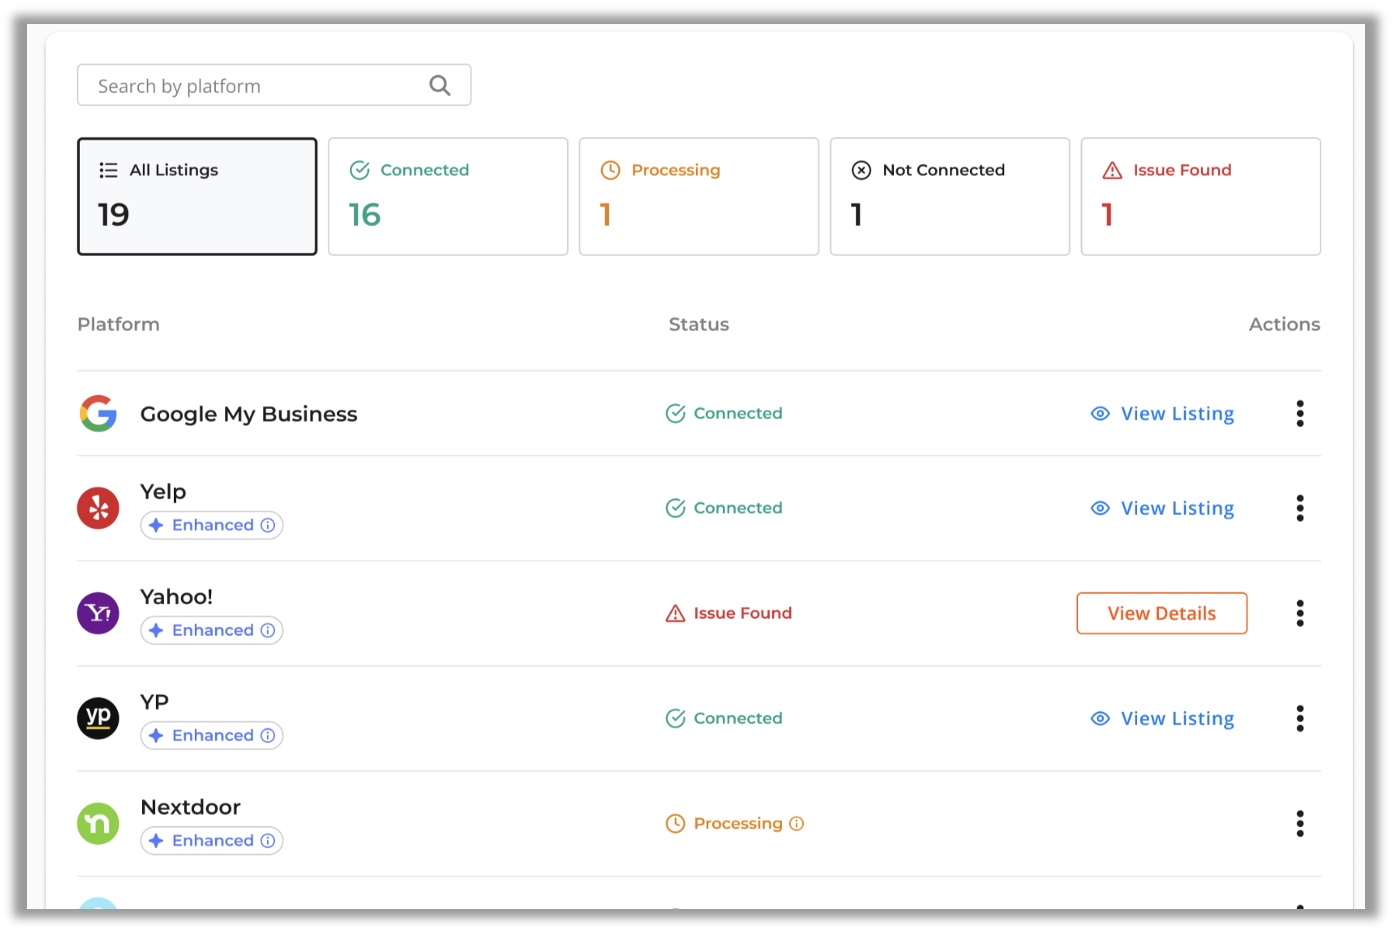Click Connected status in YP row
This screenshot has width=1392, height=930.
724,718
